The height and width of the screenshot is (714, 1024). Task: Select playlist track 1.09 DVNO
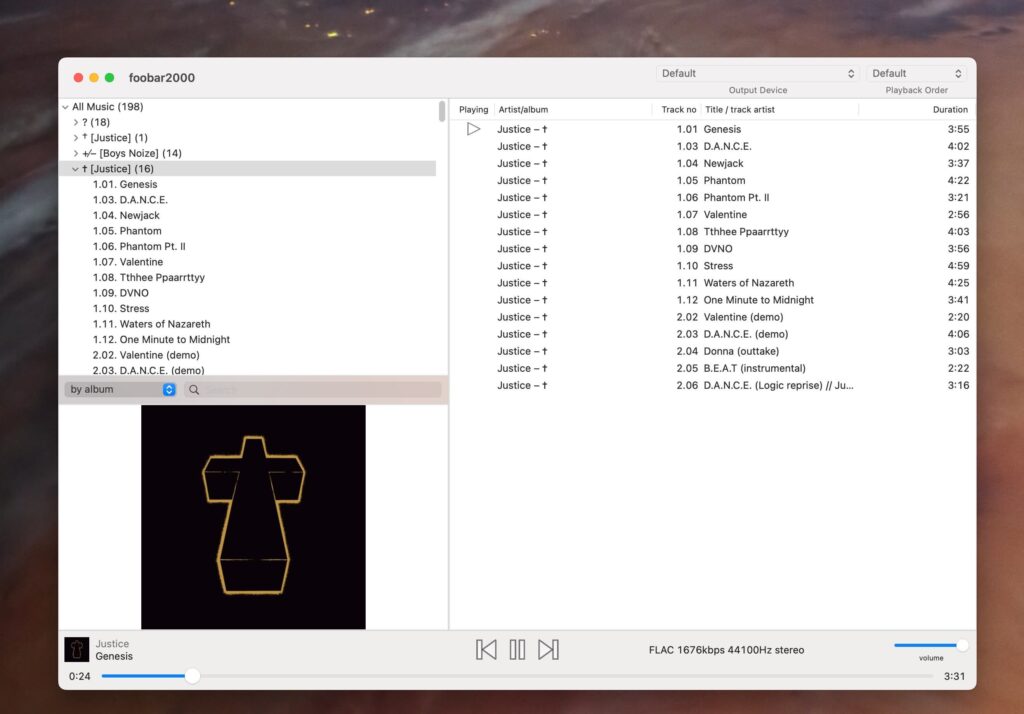click(x=713, y=249)
